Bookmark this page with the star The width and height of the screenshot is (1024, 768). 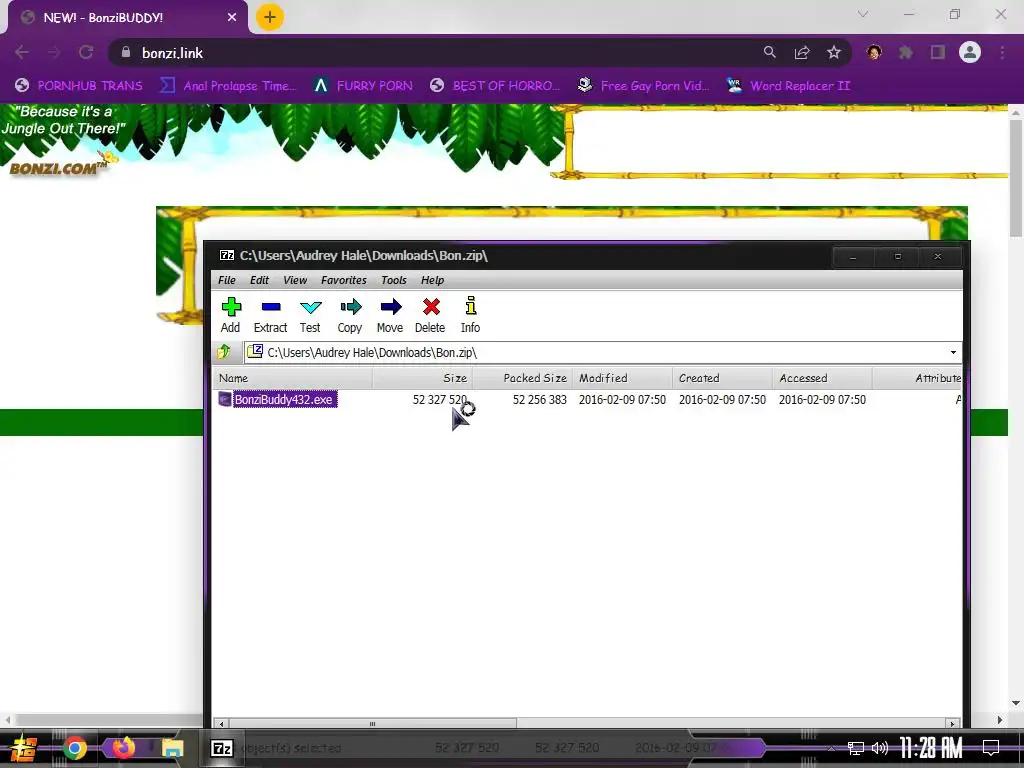pos(834,52)
